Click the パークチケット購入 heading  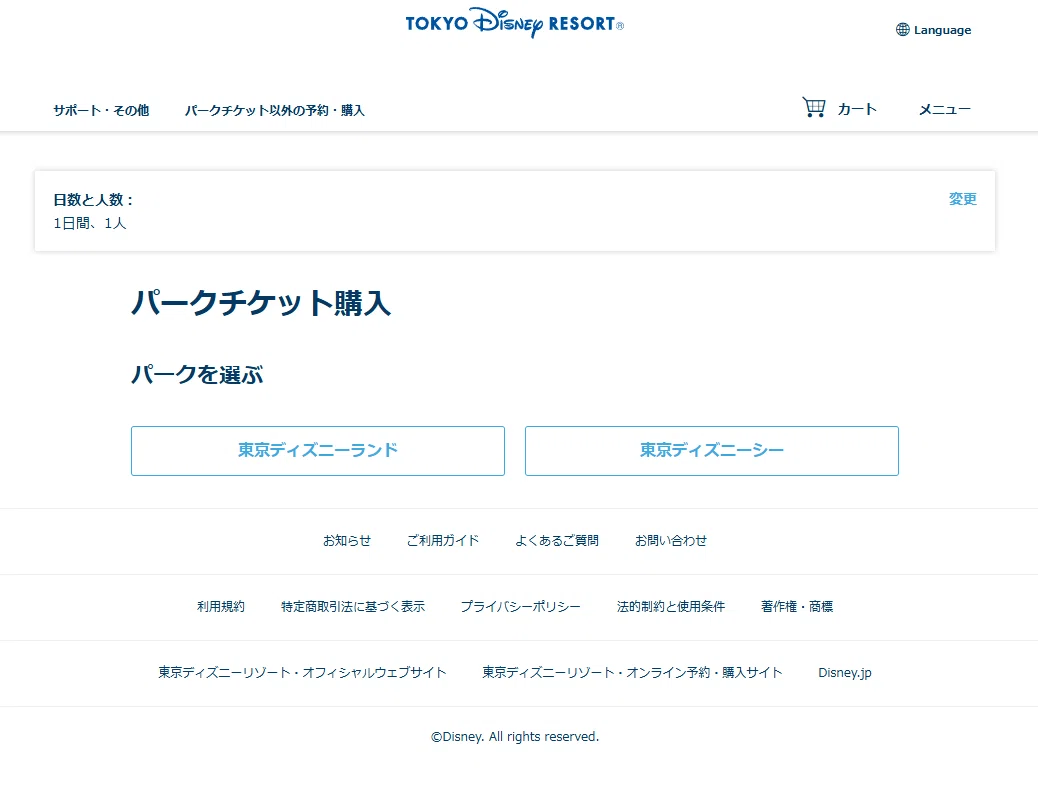tap(261, 303)
